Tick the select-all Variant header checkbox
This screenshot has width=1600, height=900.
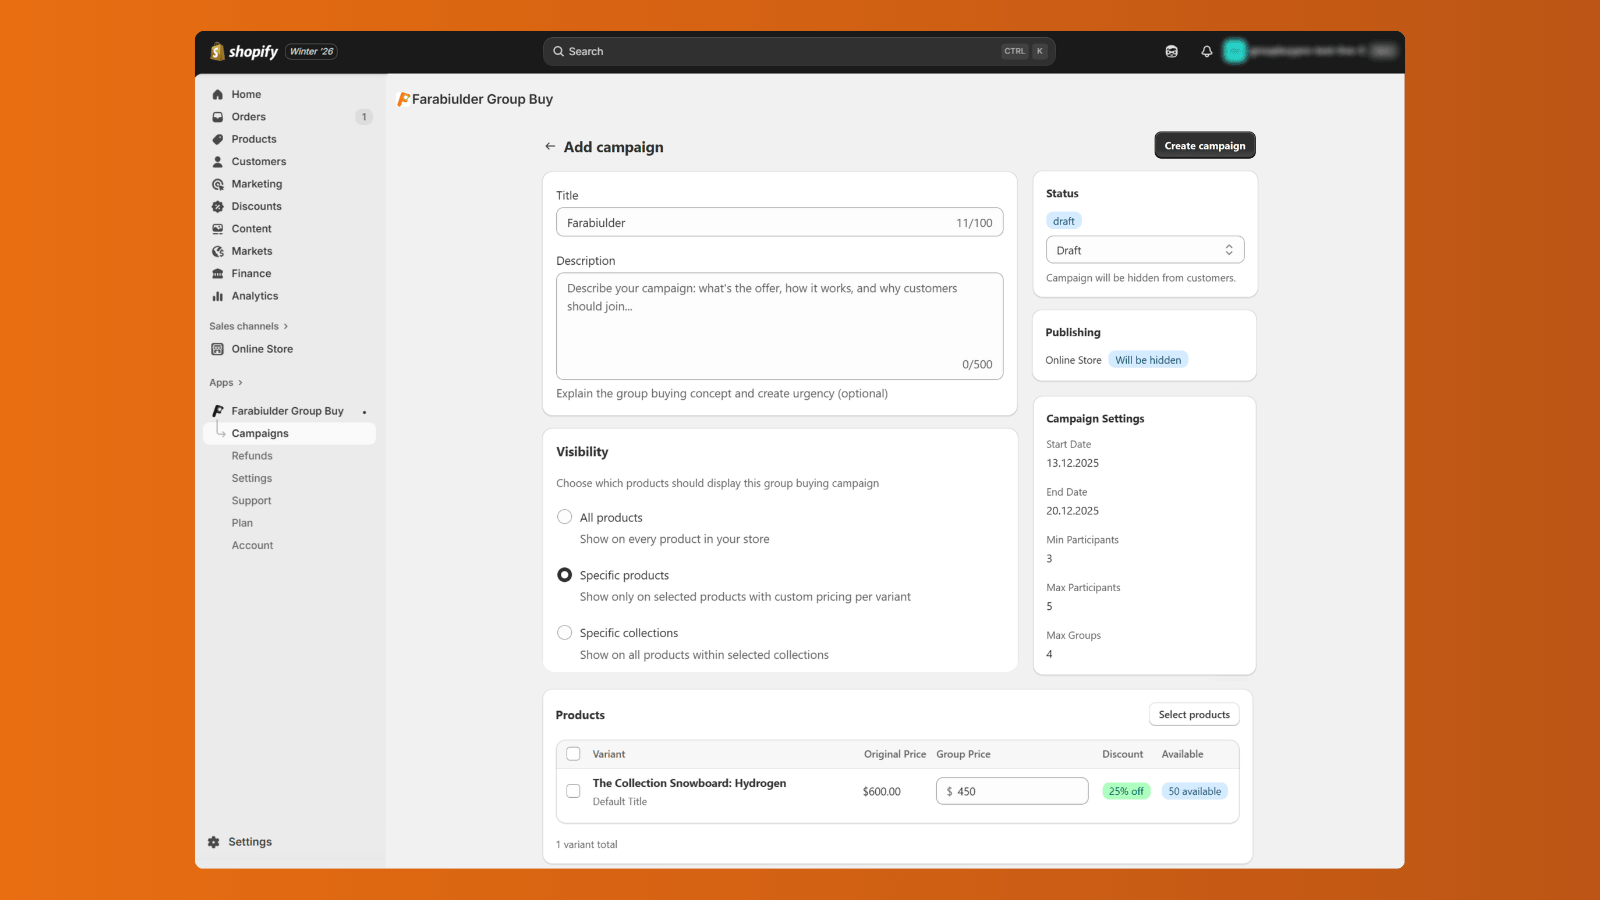coord(573,754)
